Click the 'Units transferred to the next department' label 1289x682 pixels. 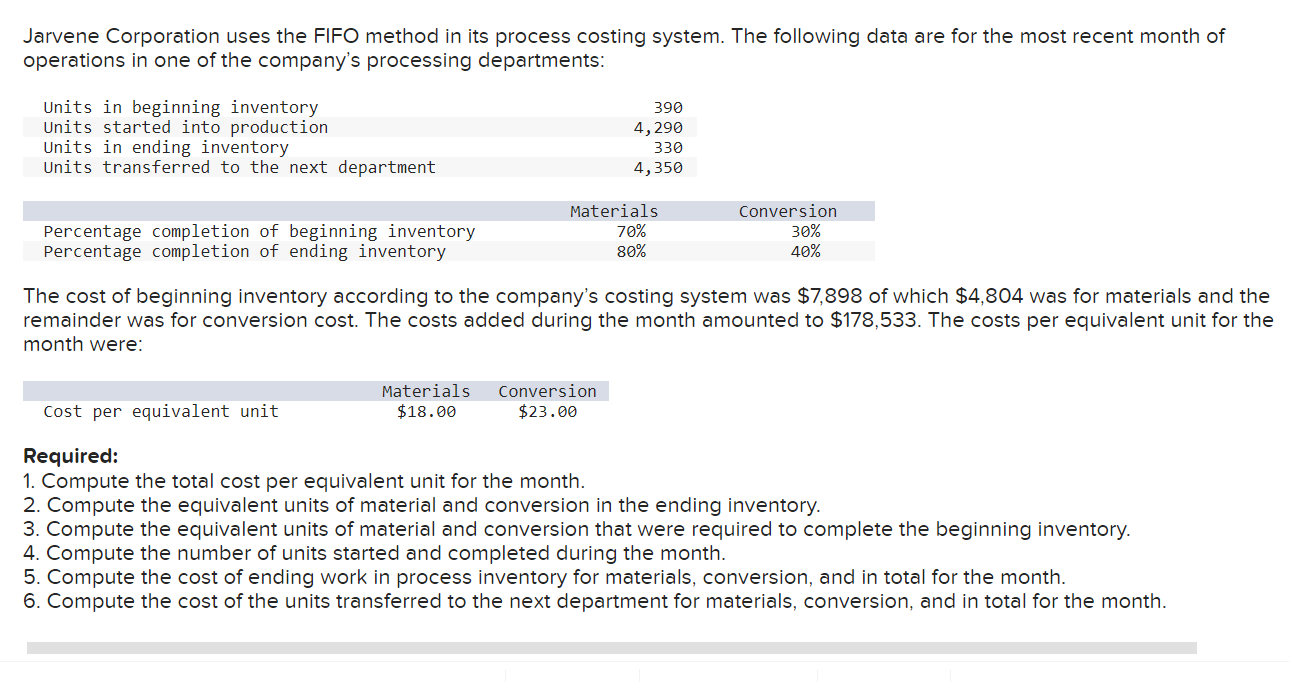coord(240,167)
